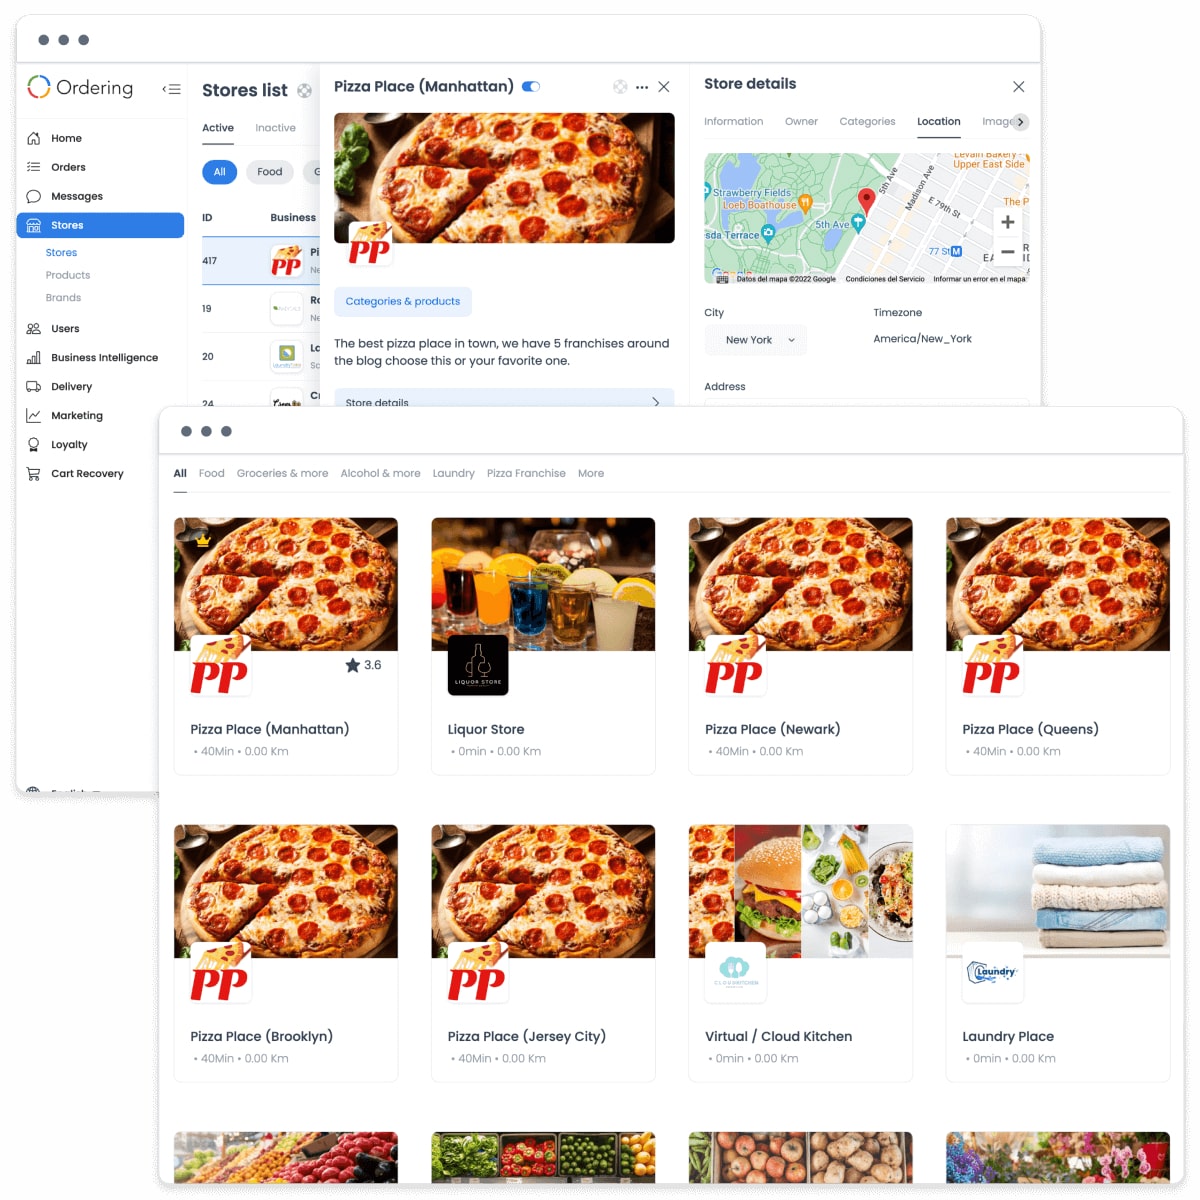Open the Pizza Place (Queens) card

[1058, 646]
